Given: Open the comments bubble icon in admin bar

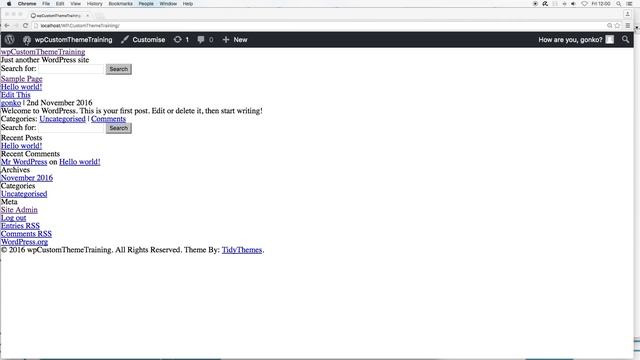Looking at the screenshot, I should click(x=201, y=40).
